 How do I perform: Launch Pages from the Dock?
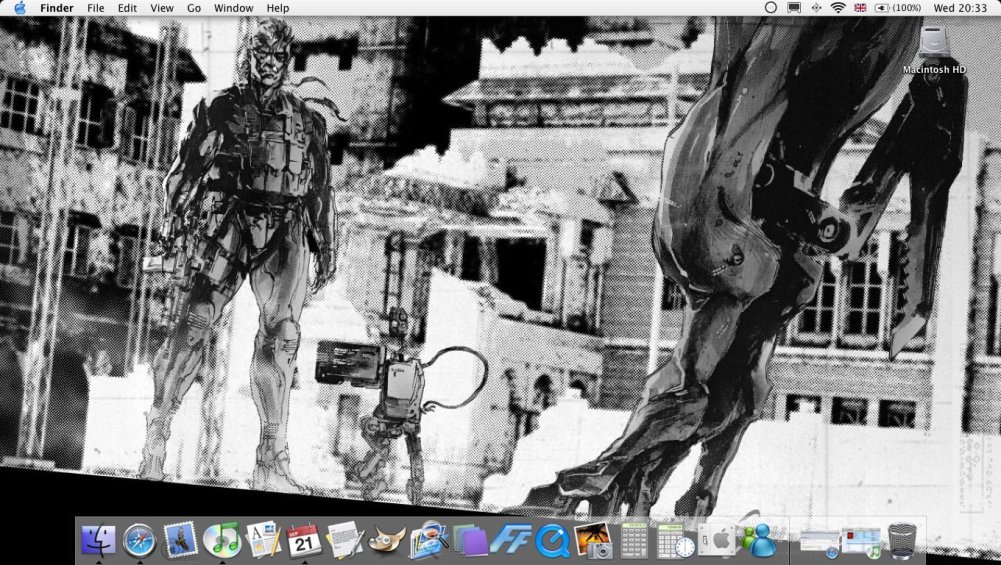(263, 540)
